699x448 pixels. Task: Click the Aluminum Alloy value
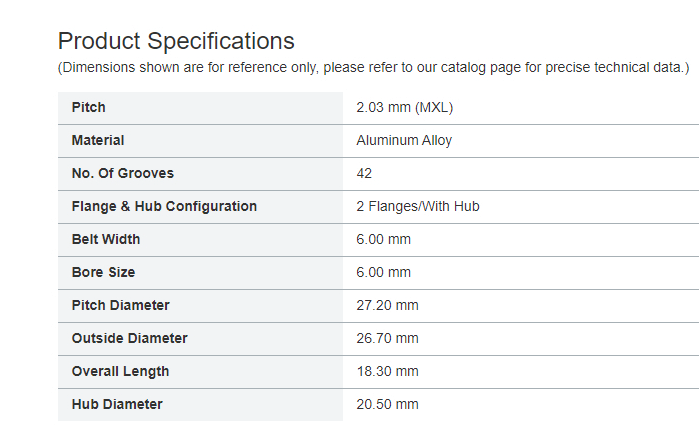click(404, 140)
